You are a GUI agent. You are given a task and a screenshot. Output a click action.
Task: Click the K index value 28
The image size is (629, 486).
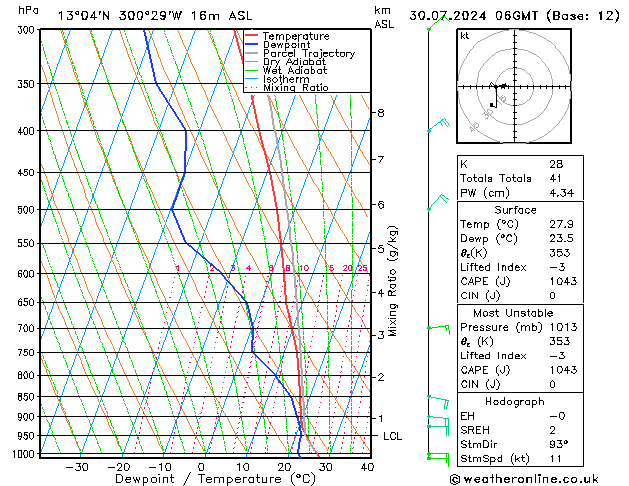[556, 164]
